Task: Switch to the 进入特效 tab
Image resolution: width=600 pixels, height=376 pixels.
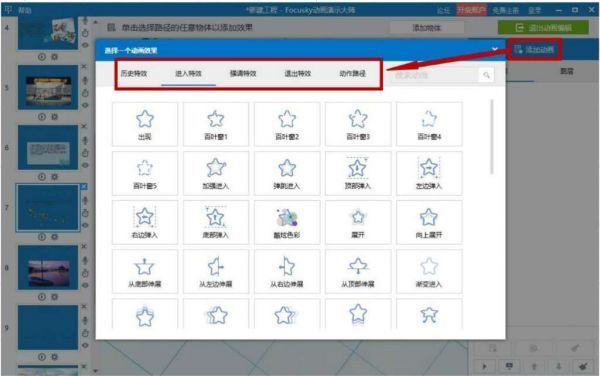Action: pyautogui.click(x=188, y=73)
